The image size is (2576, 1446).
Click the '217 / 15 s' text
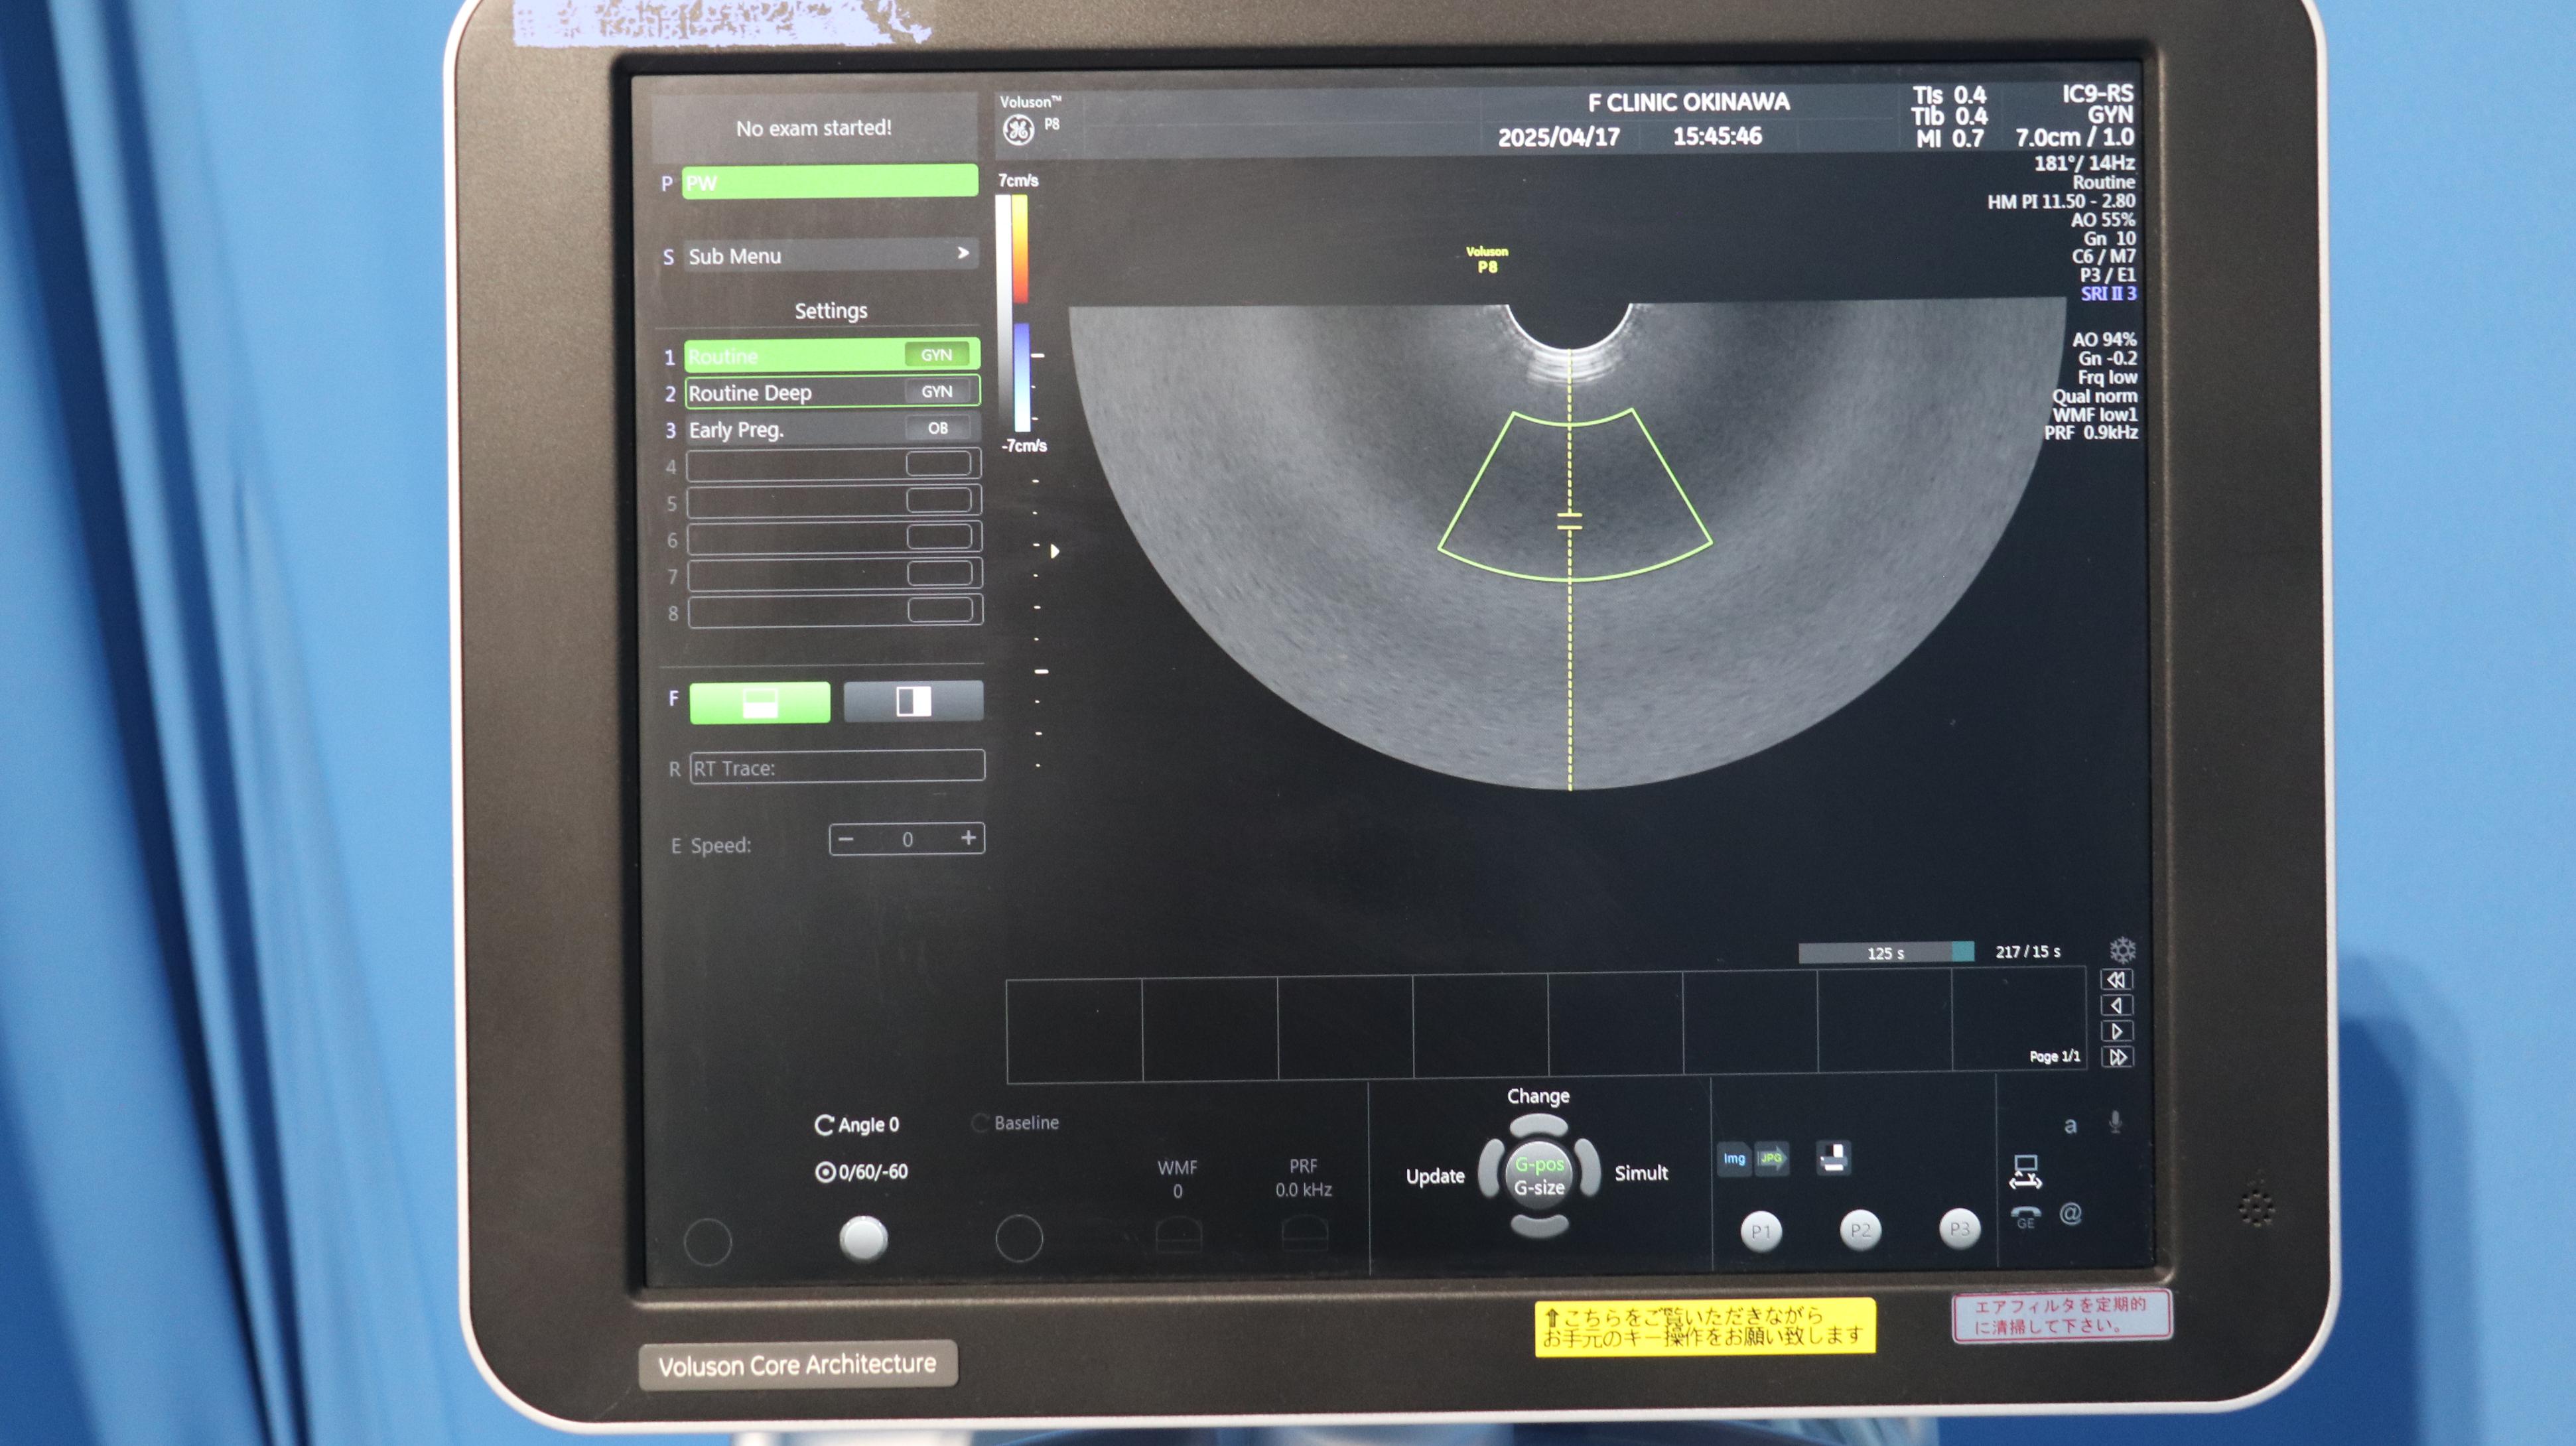(2028, 952)
